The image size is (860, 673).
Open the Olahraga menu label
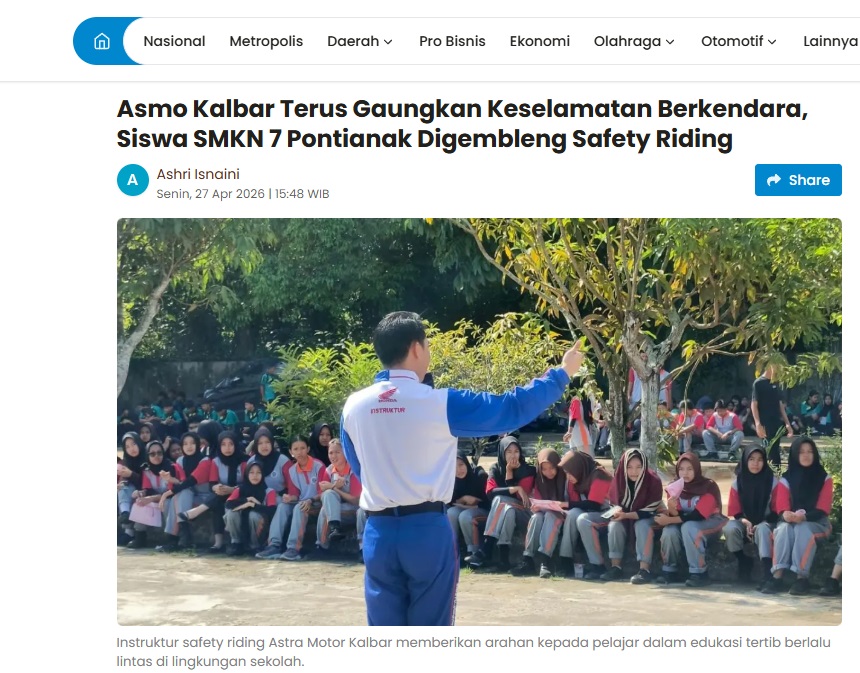point(627,41)
